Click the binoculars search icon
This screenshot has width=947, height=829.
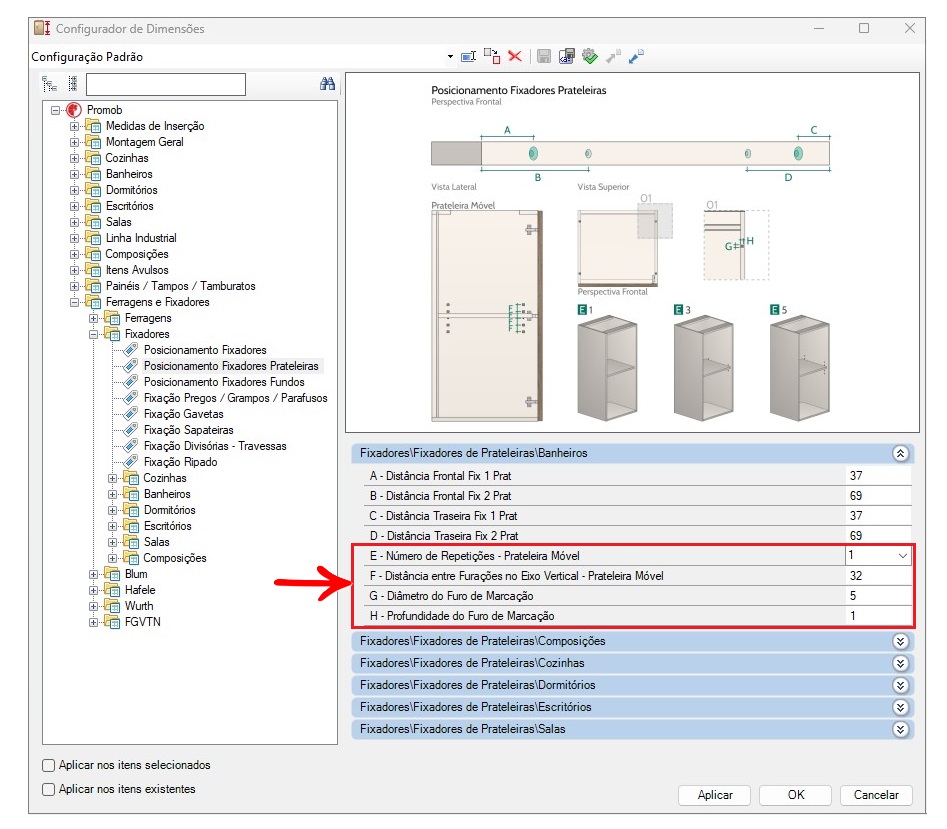coord(327,84)
